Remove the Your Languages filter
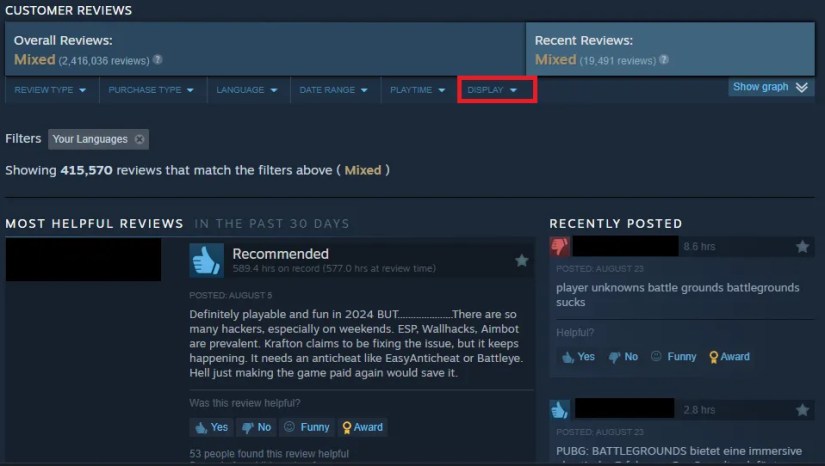Screen dimensions: 825x466 click(x=139, y=139)
